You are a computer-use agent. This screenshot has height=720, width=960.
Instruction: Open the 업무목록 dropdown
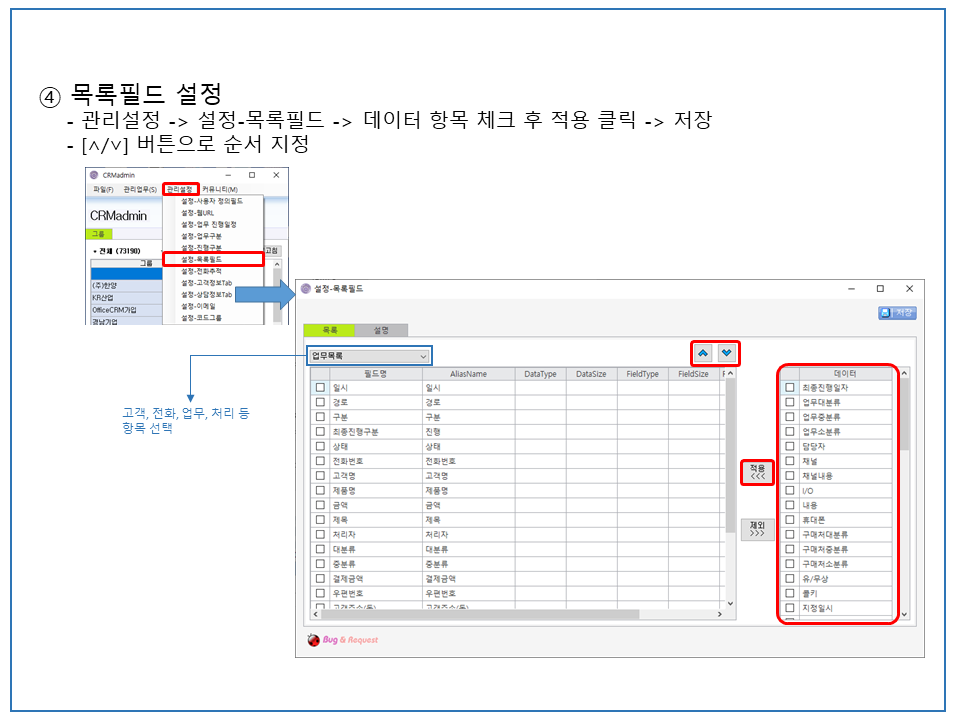pos(369,356)
